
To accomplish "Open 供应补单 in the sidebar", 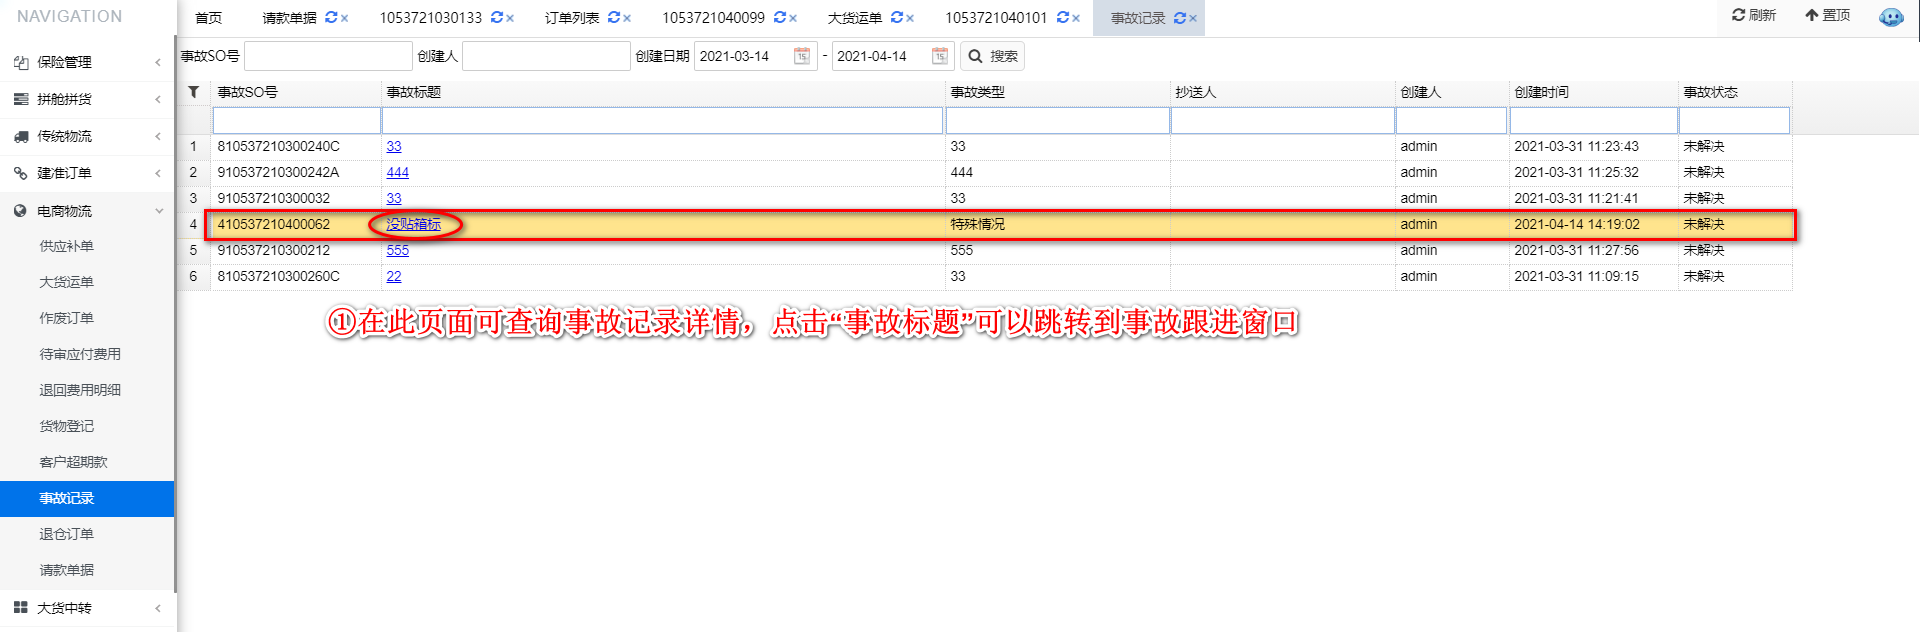I will [67, 246].
